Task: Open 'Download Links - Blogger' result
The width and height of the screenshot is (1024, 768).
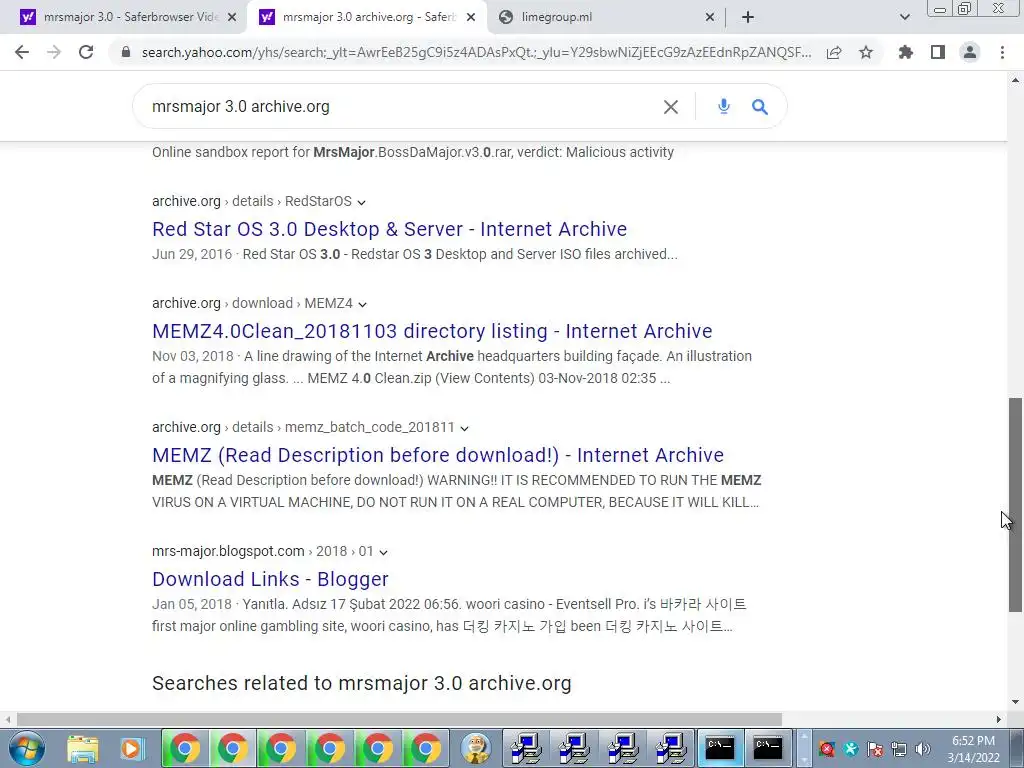Action: click(270, 579)
